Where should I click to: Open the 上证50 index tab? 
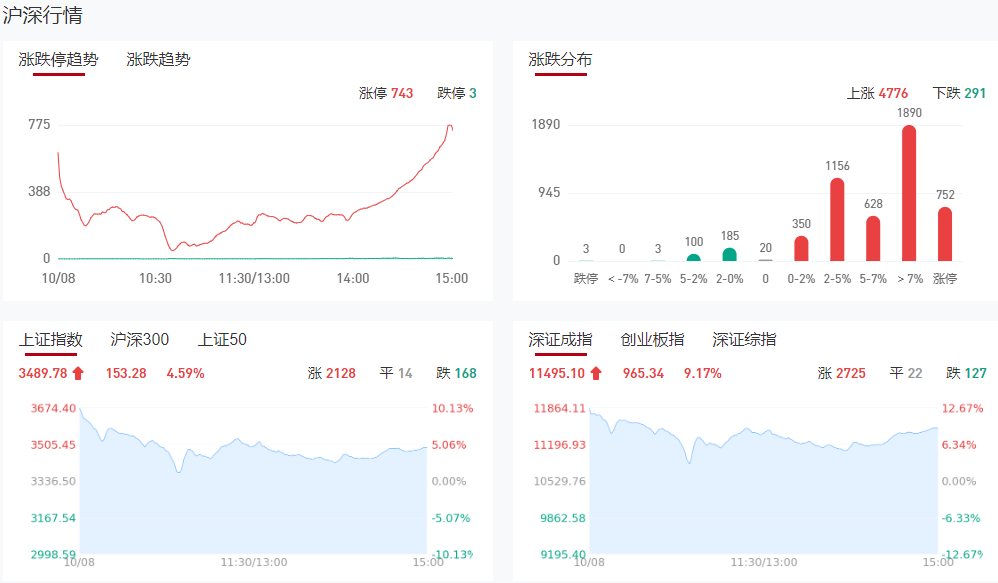coord(222,340)
